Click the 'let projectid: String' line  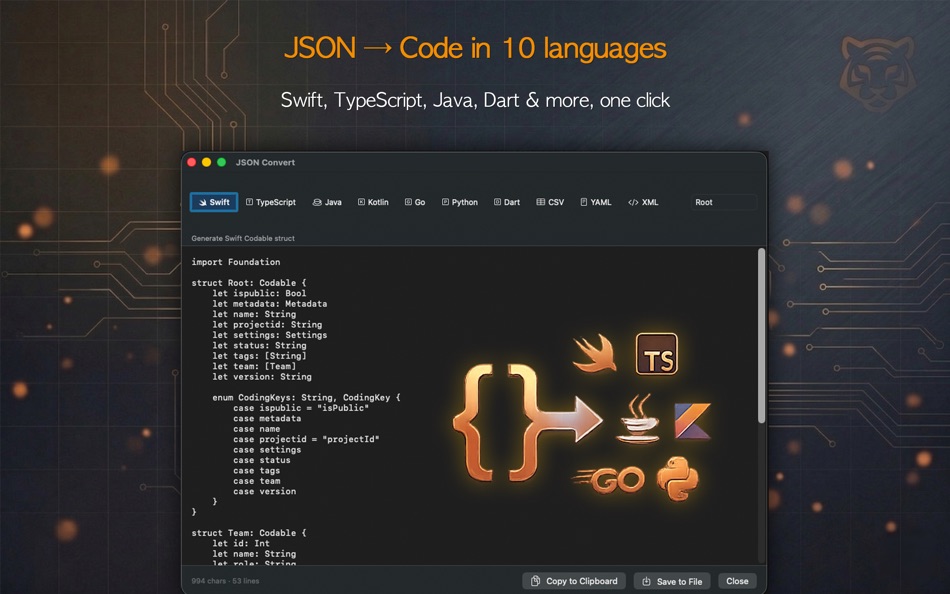click(267, 325)
